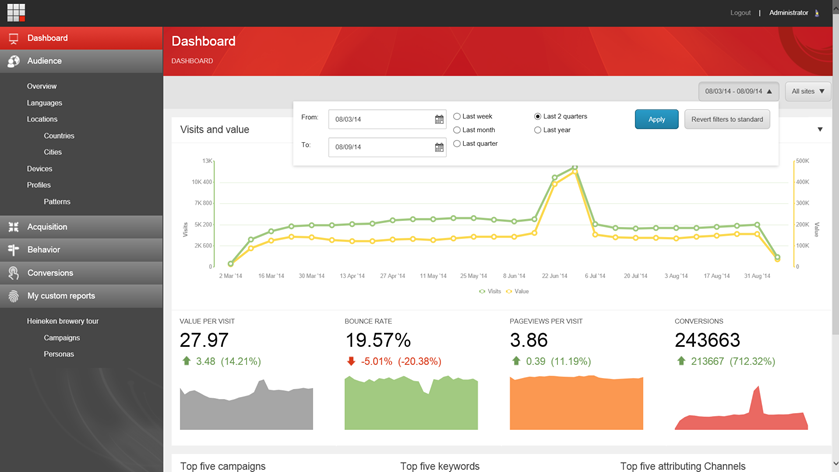This screenshot has height=472, width=839.
Task: Select the Last 2 quarters radio button
Action: (x=537, y=116)
